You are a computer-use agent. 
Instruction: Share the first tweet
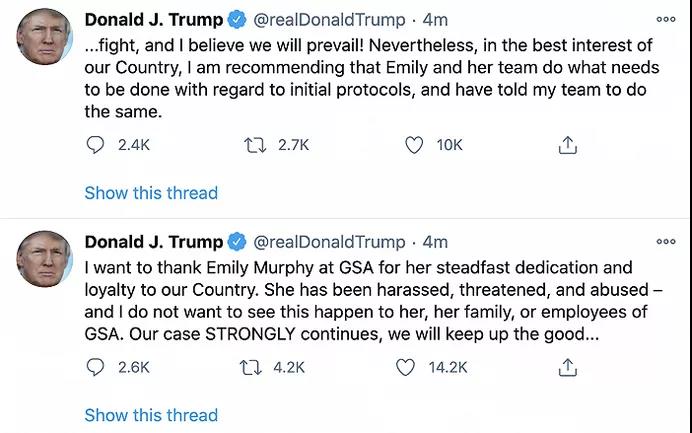pos(567,145)
